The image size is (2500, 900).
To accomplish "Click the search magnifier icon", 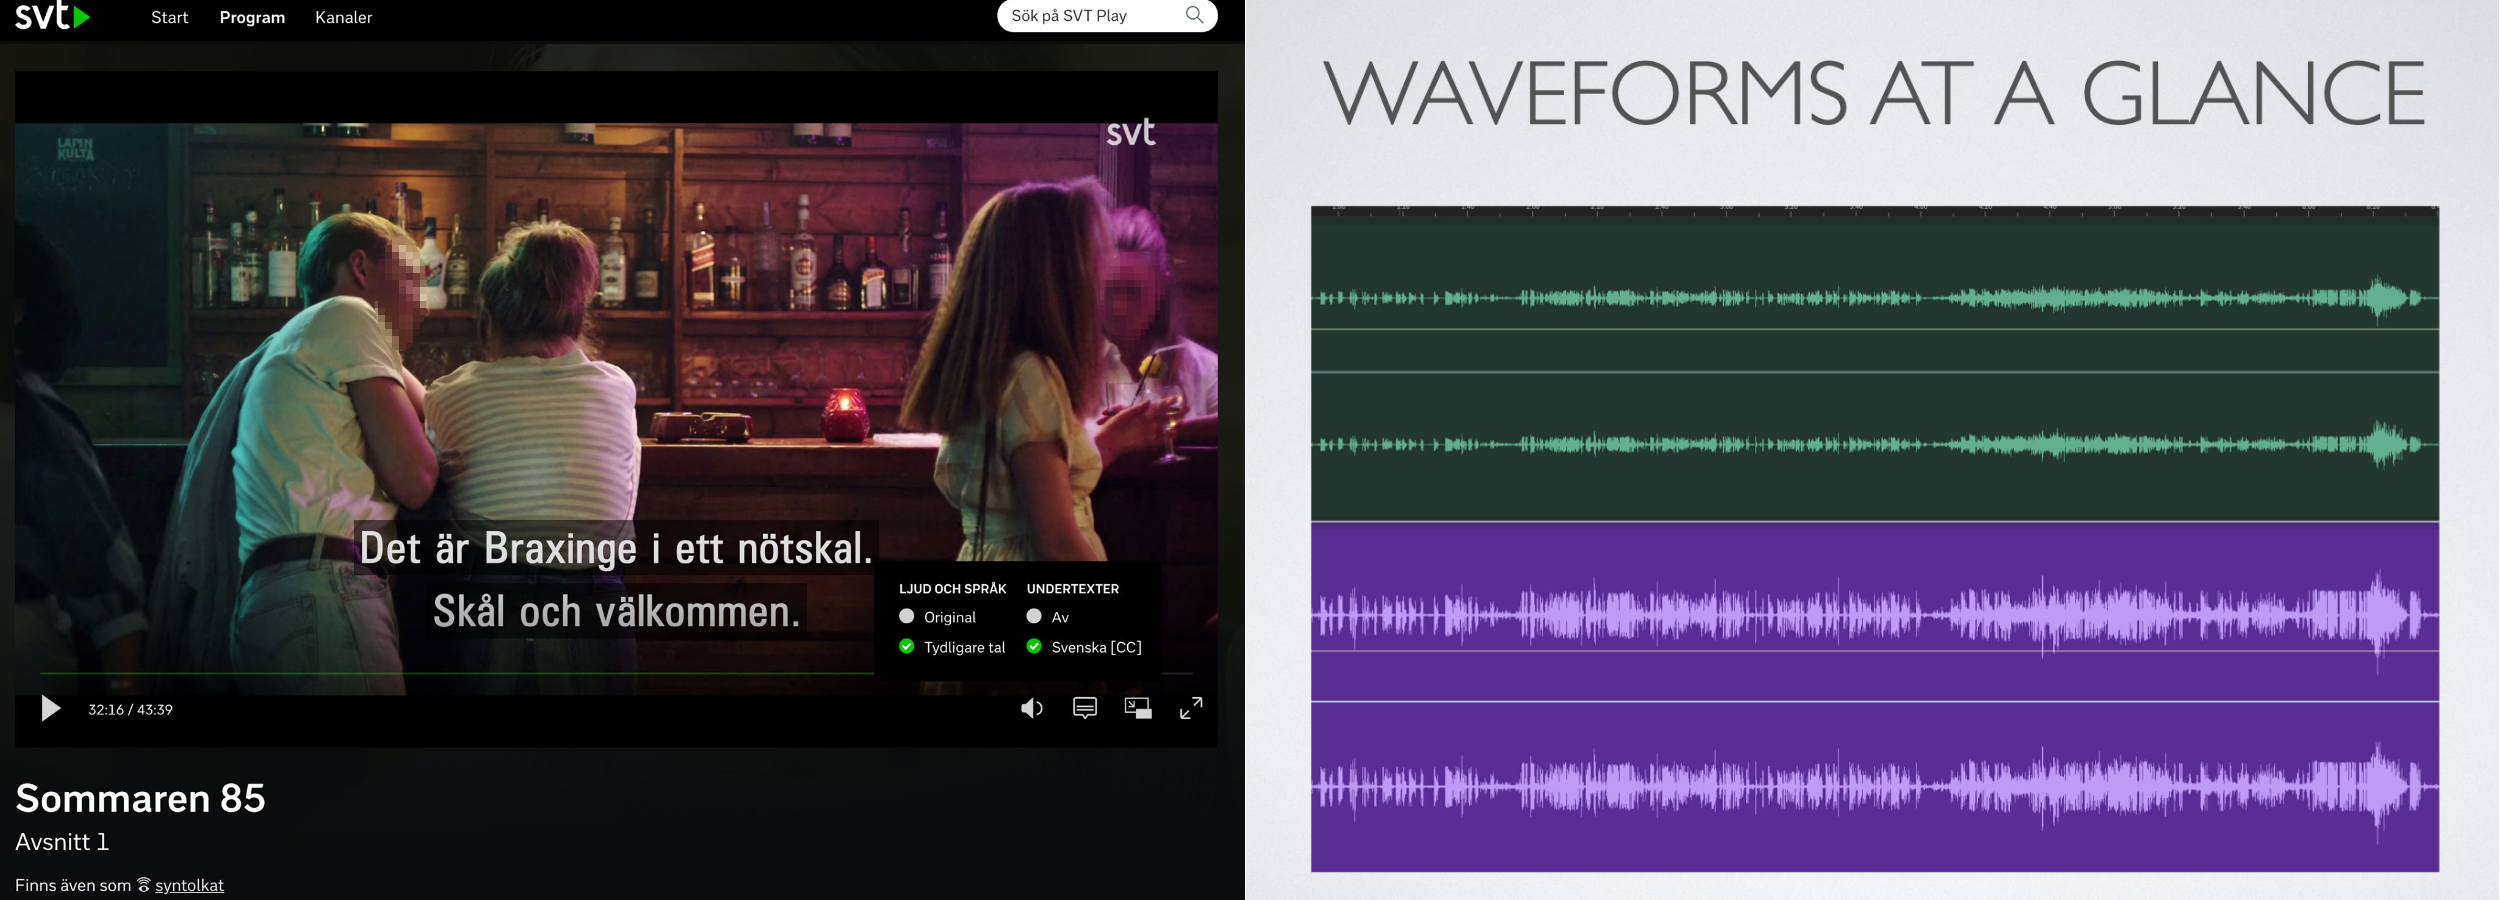I will [1194, 15].
